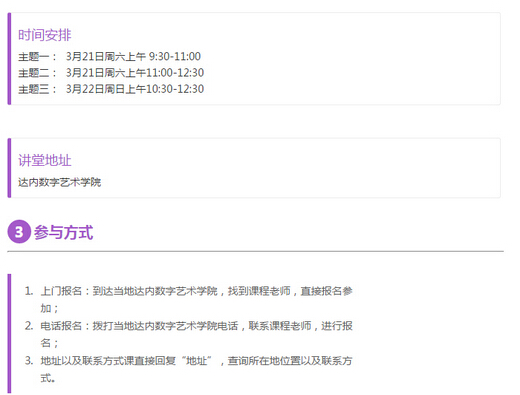Click list item 地址以及联系方式 instruction

click(x=189, y=369)
